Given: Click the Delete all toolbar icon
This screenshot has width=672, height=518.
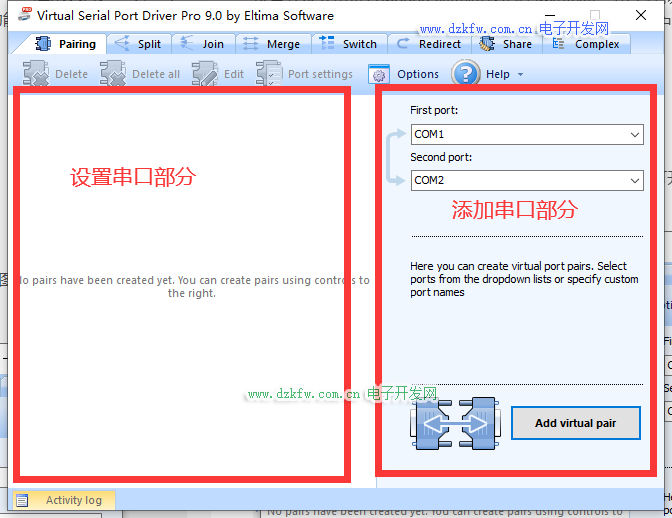Looking at the screenshot, I should tap(113, 74).
